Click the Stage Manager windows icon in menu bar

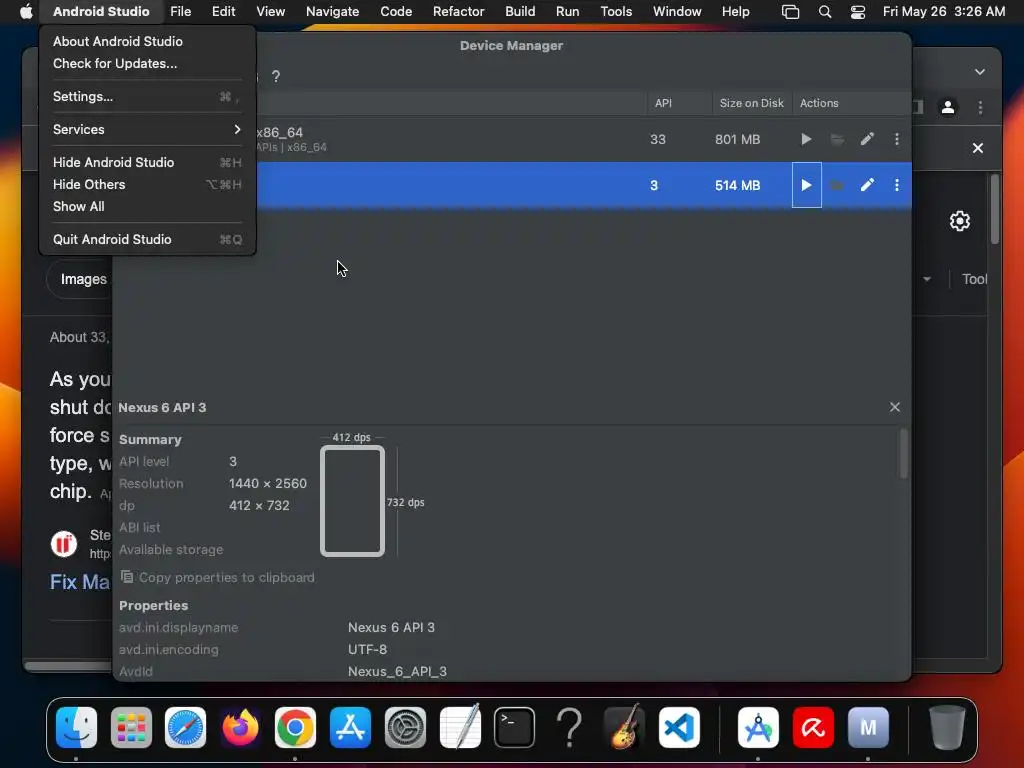[790, 12]
